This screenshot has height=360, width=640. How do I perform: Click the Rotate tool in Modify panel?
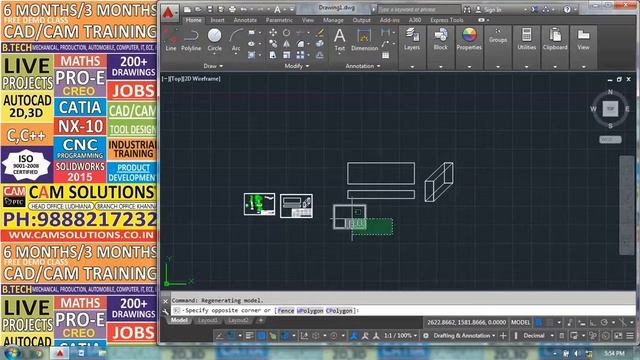click(x=287, y=33)
